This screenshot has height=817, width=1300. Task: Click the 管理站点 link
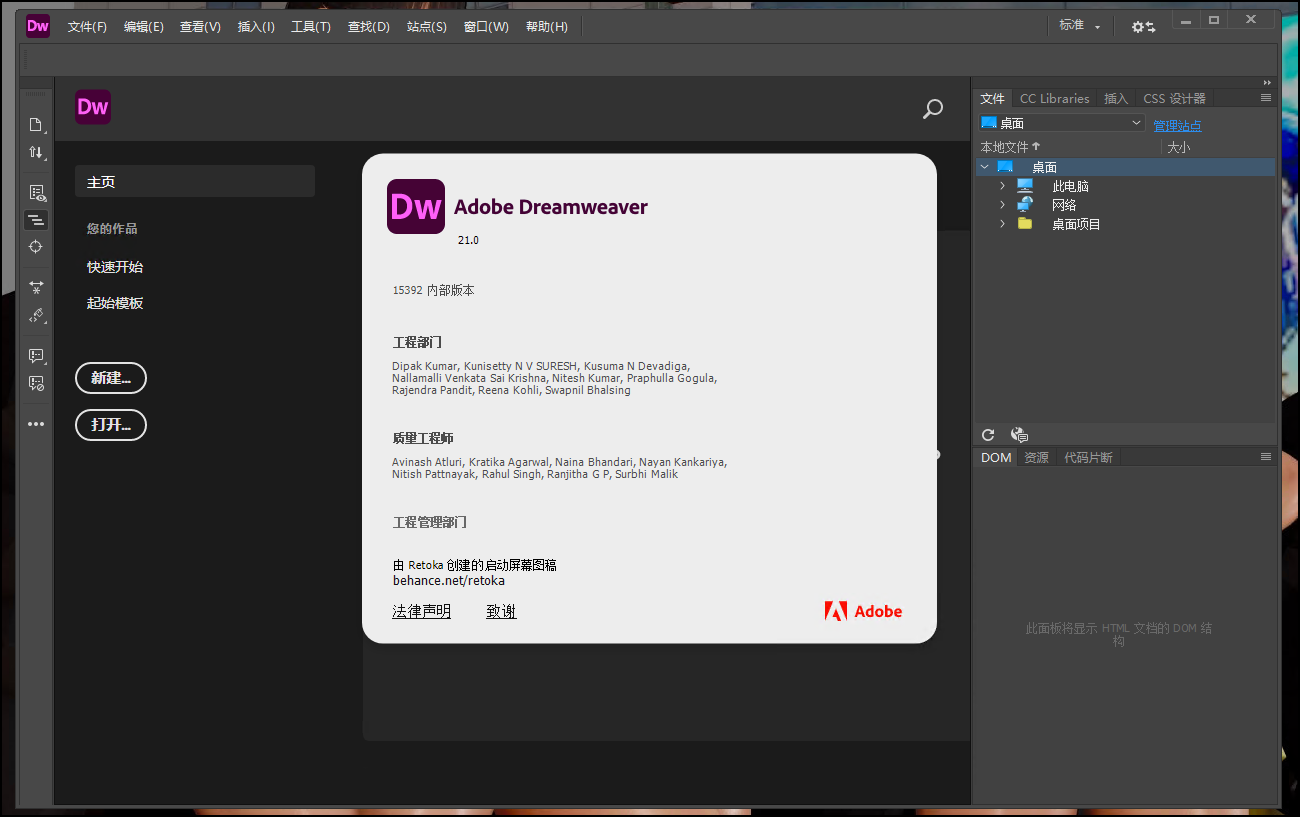pyautogui.click(x=1177, y=126)
